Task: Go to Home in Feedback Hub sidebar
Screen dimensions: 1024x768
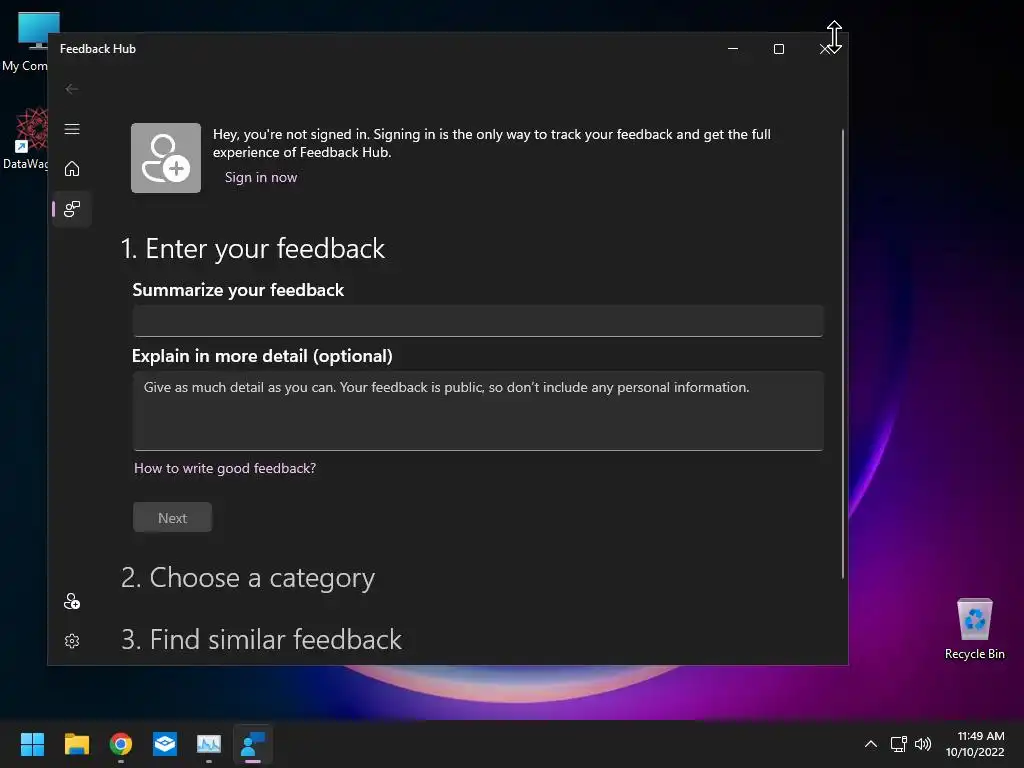Action: pyautogui.click(x=72, y=168)
